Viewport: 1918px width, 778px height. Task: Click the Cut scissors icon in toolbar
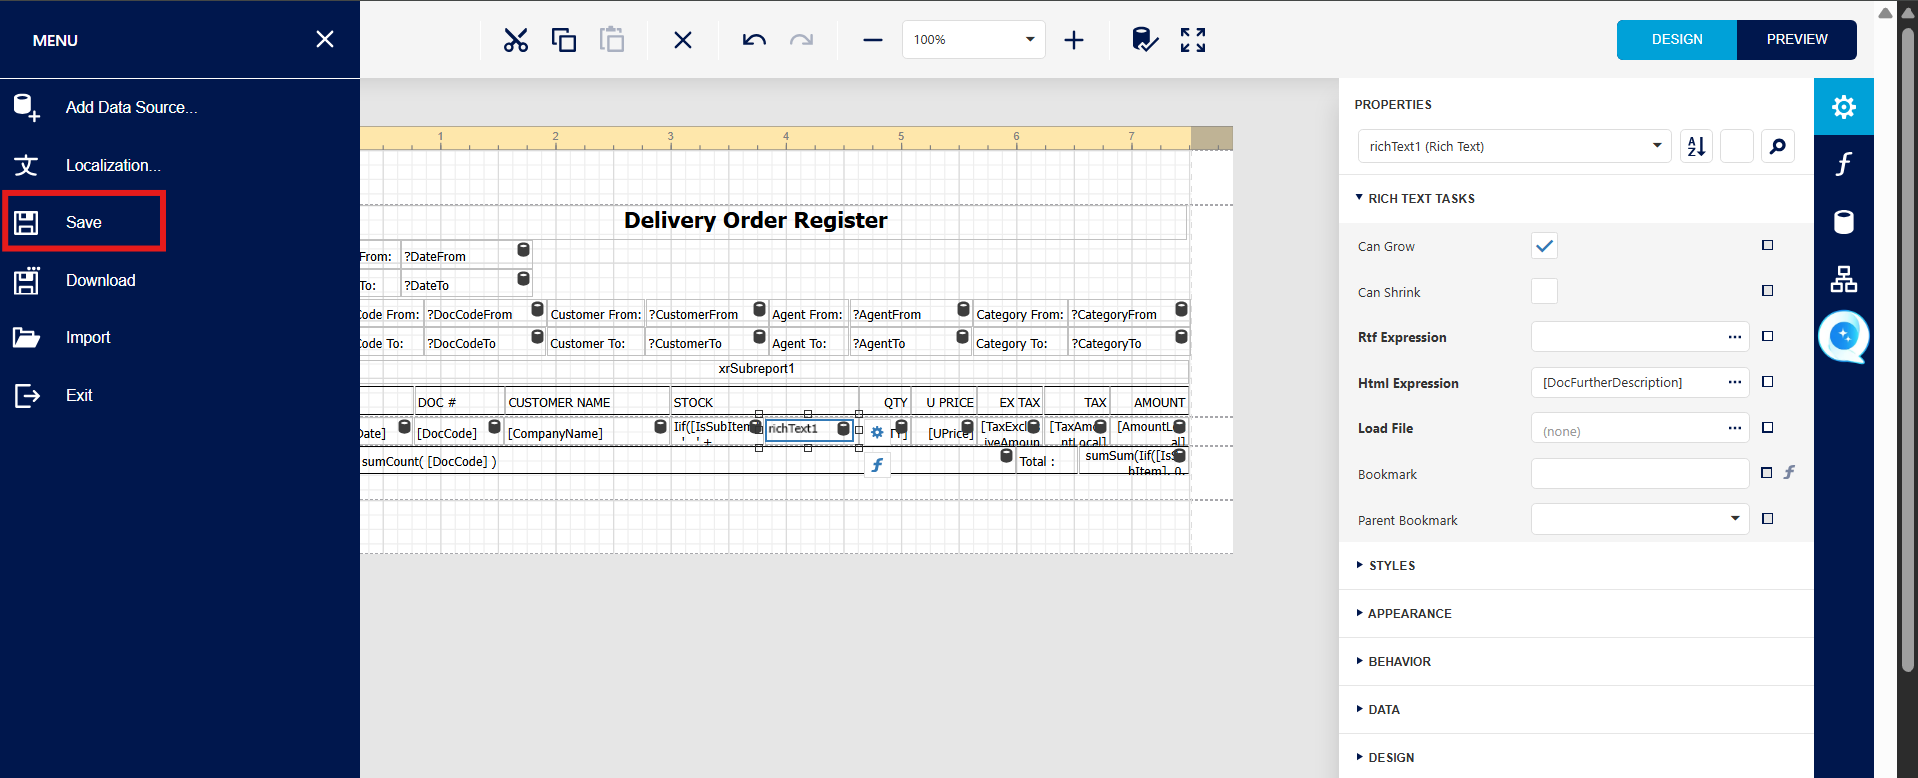[x=515, y=40]
